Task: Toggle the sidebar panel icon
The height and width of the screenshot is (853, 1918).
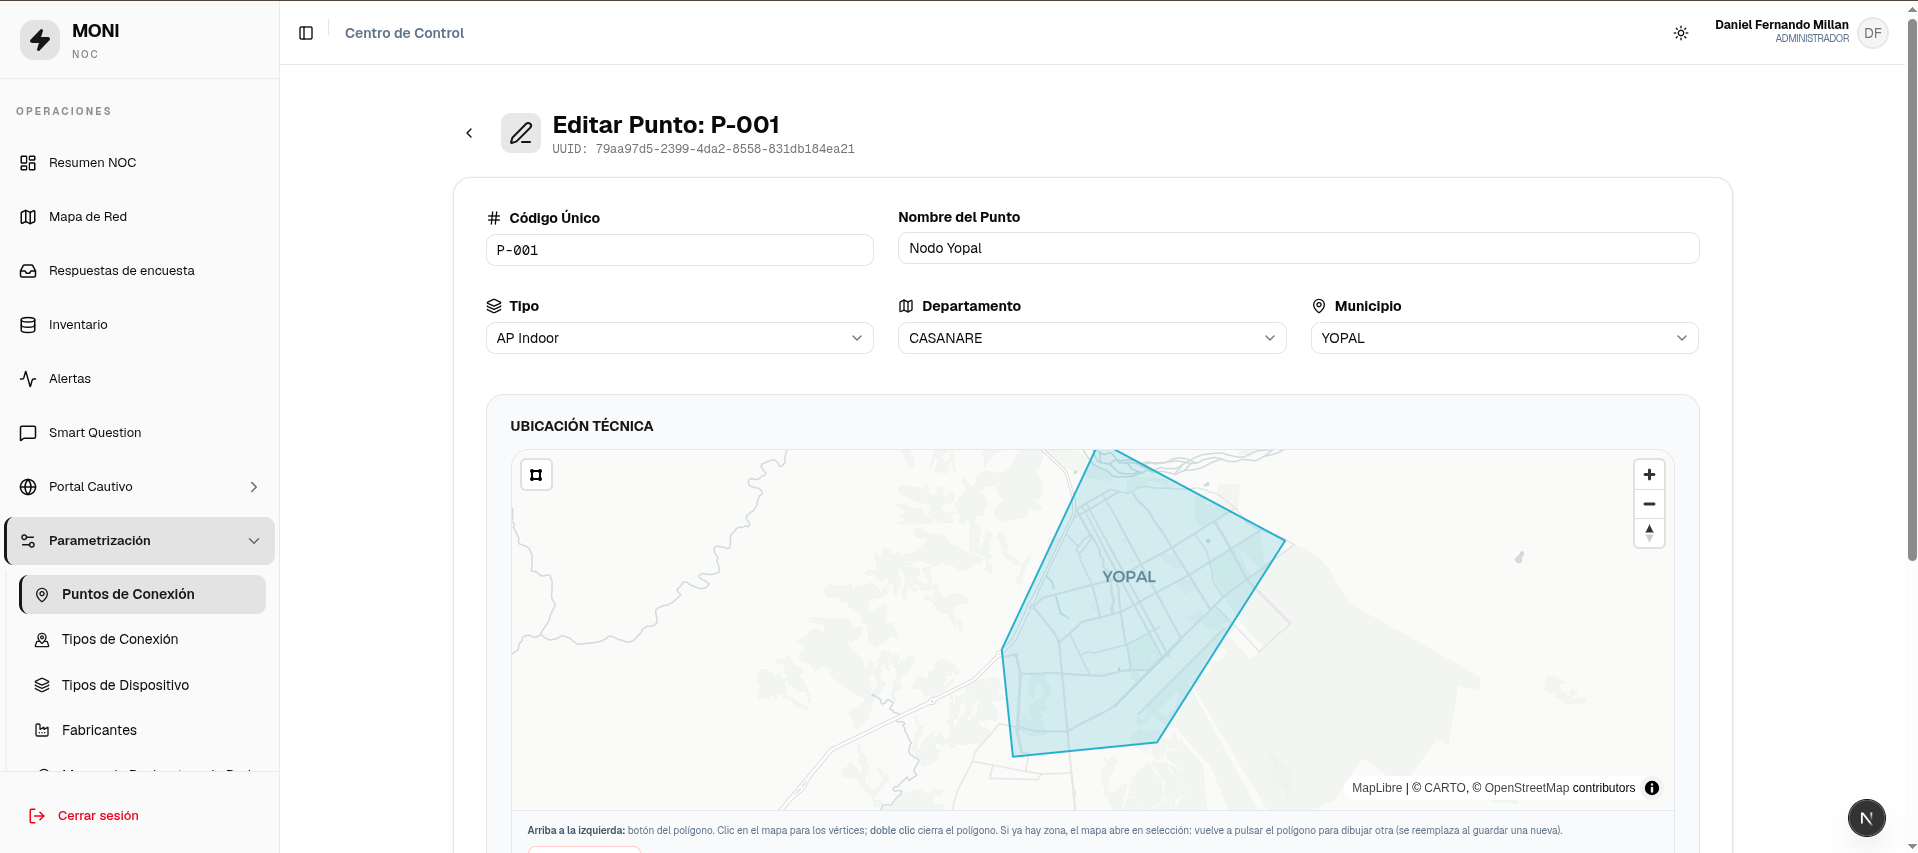Action: coord(306,33)
